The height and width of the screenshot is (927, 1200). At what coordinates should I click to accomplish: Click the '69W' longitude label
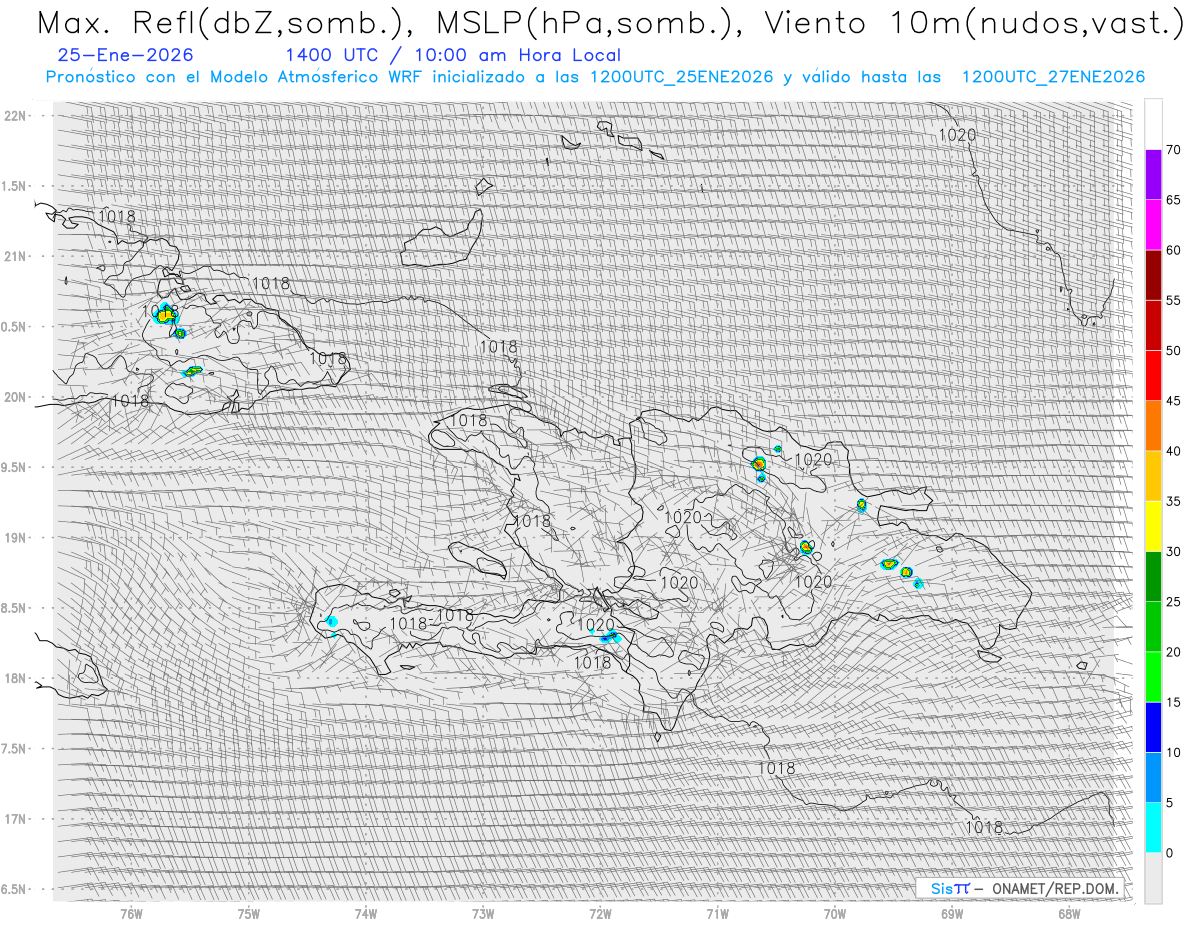(952, 914)
